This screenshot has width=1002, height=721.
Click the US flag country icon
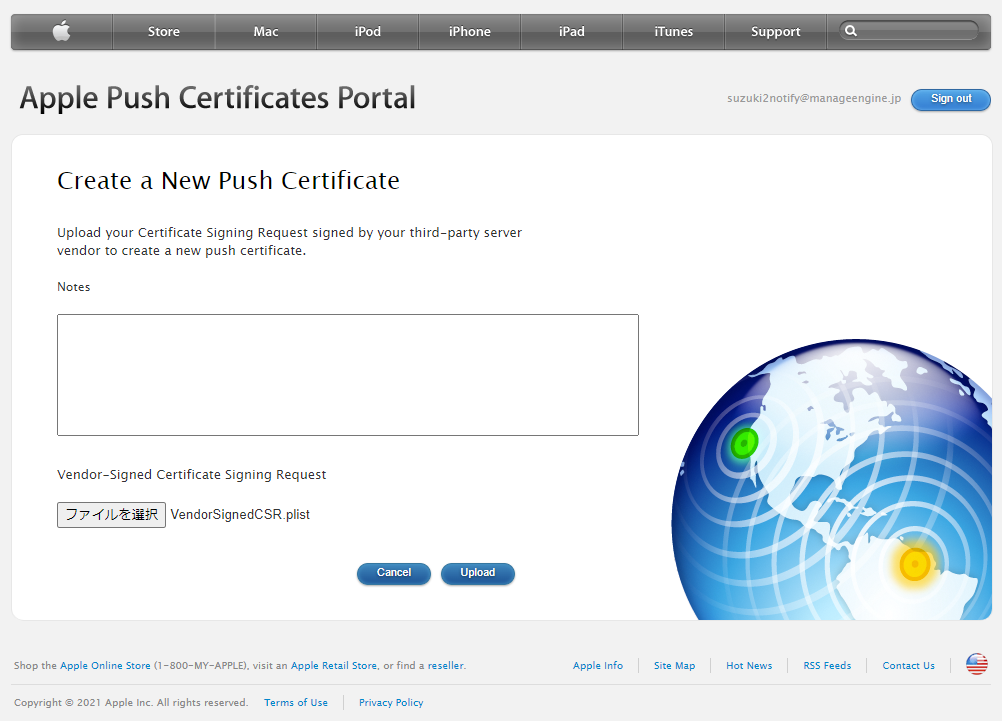point(976,665)
